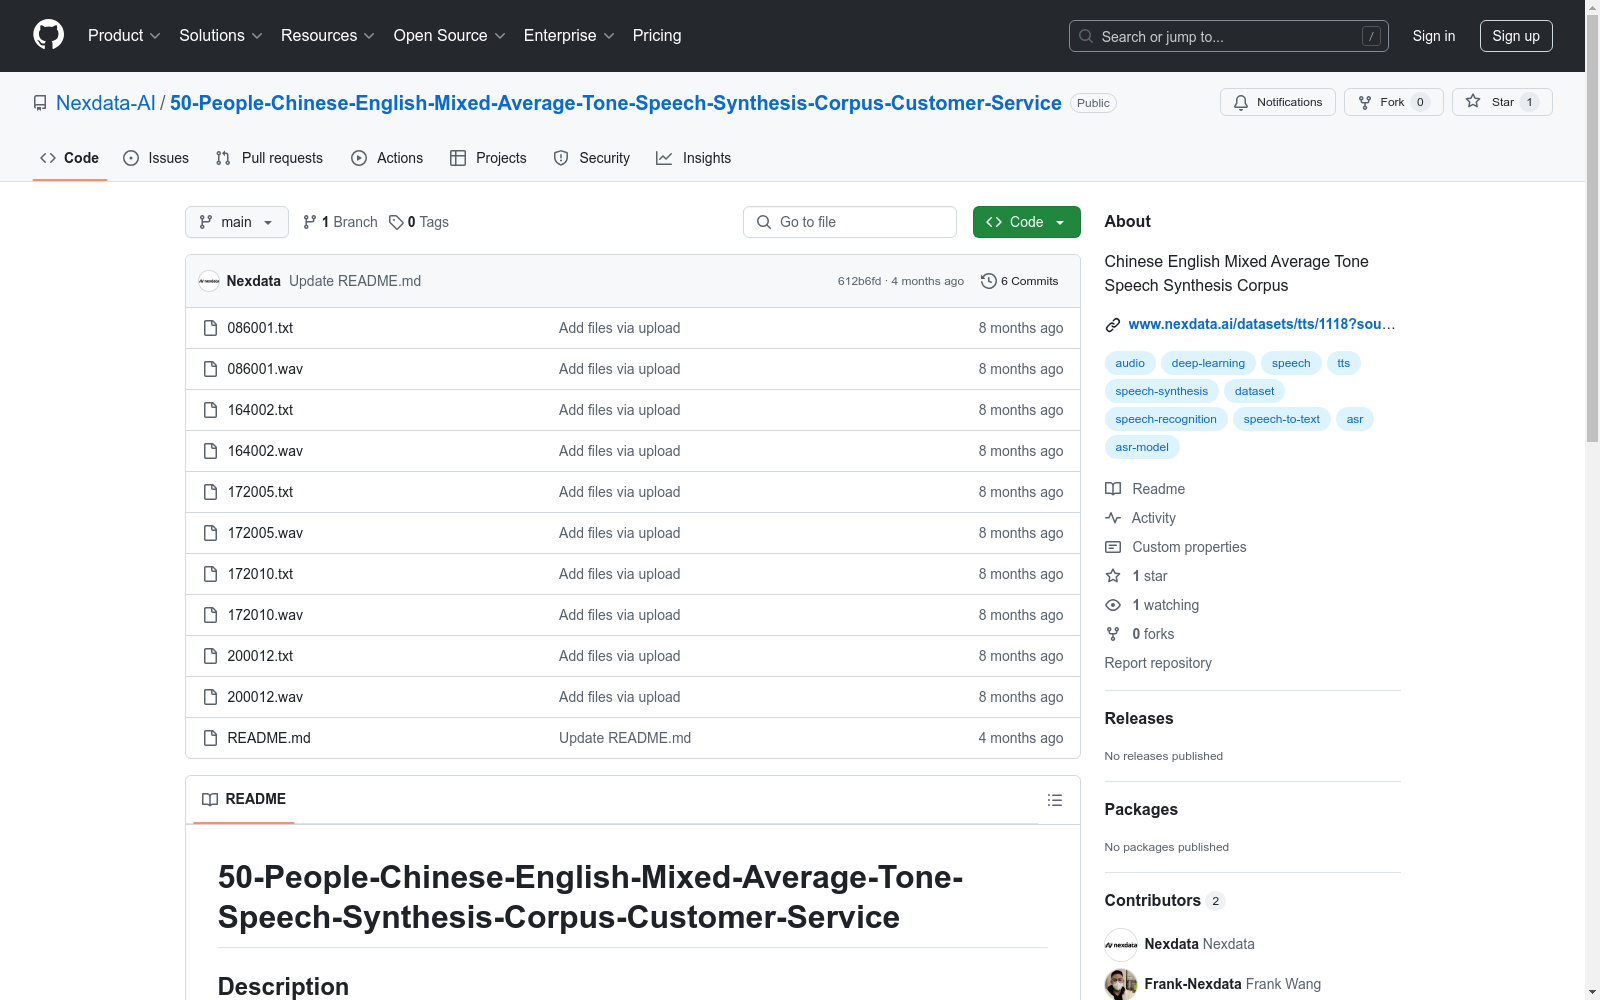This screenshot has height=1000, width=1600.
Task: Open the green Code dropdown button
Action: pos(1026,222)
